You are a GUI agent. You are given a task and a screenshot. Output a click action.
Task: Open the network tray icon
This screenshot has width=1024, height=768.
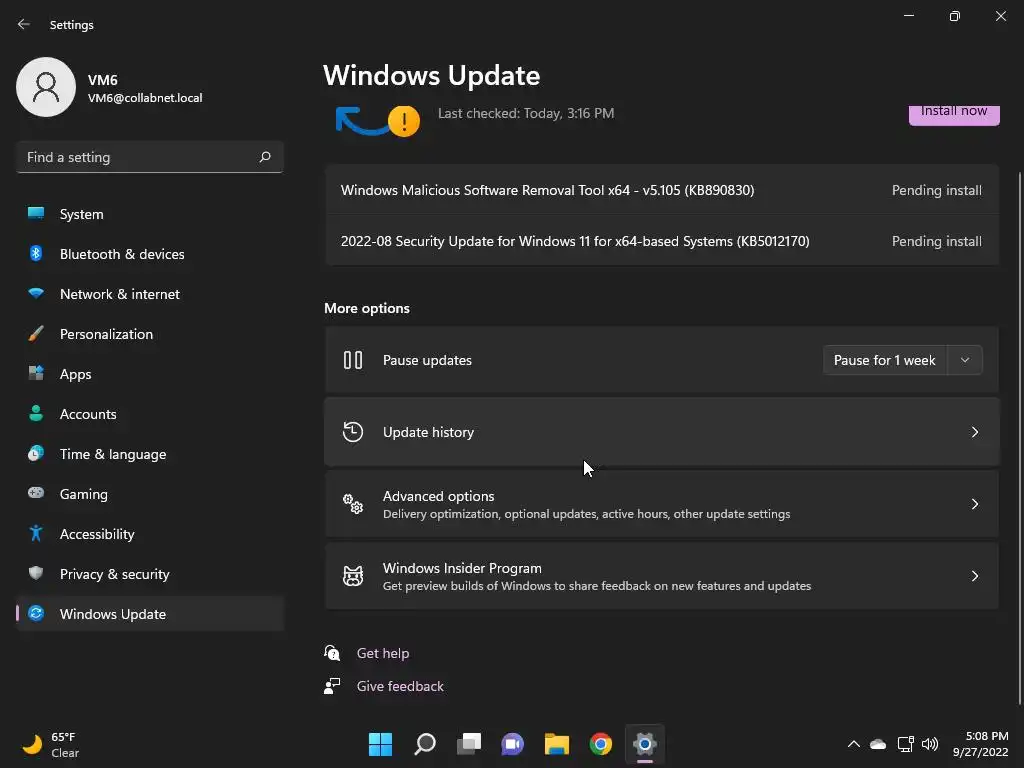click(905, 744)
